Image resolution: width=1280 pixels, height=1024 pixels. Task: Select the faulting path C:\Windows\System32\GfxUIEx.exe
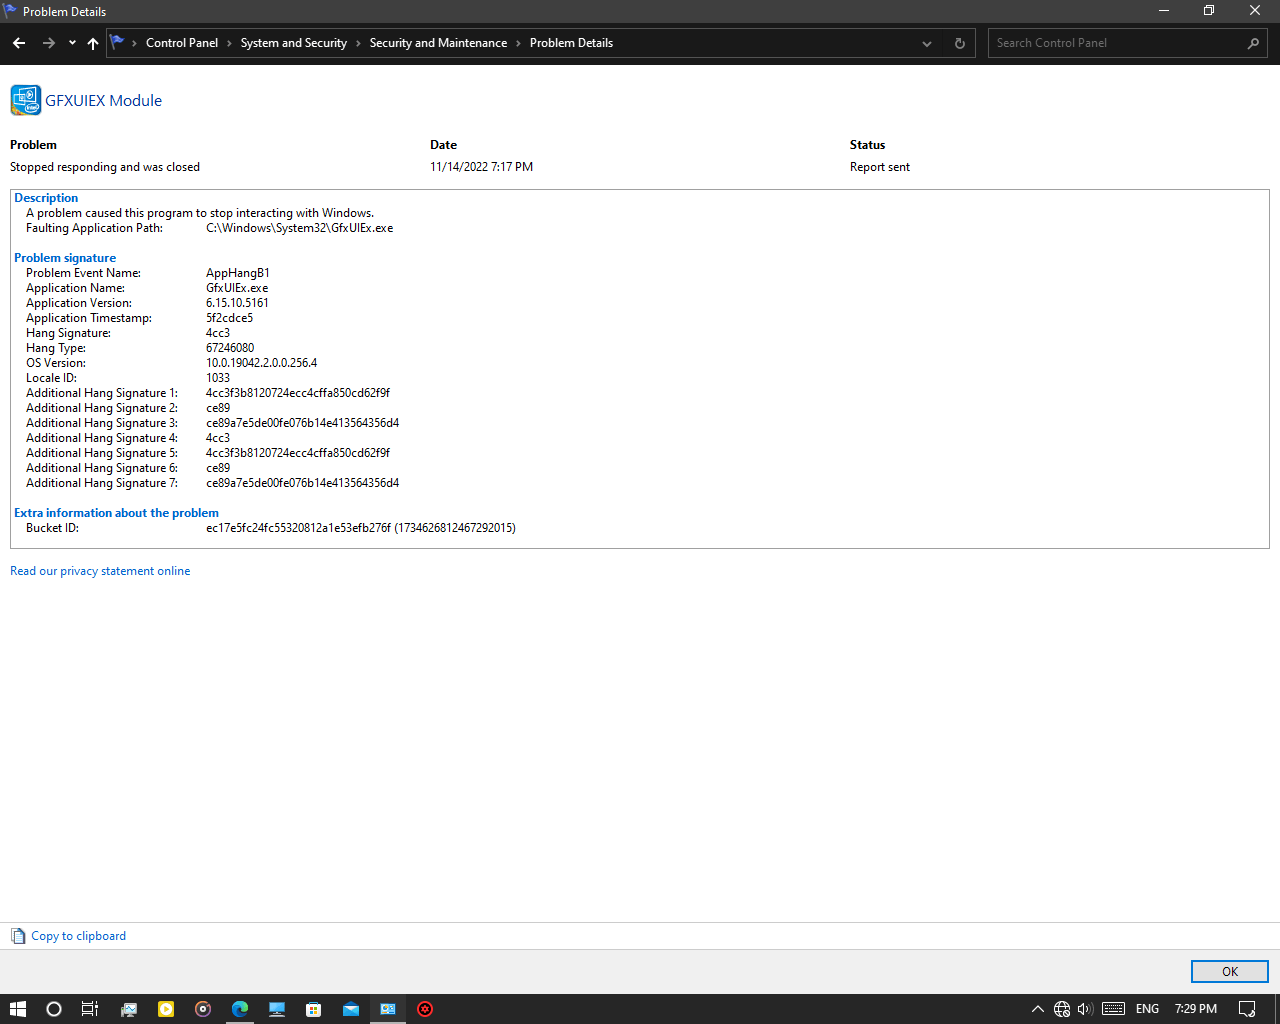pos(300,228)
